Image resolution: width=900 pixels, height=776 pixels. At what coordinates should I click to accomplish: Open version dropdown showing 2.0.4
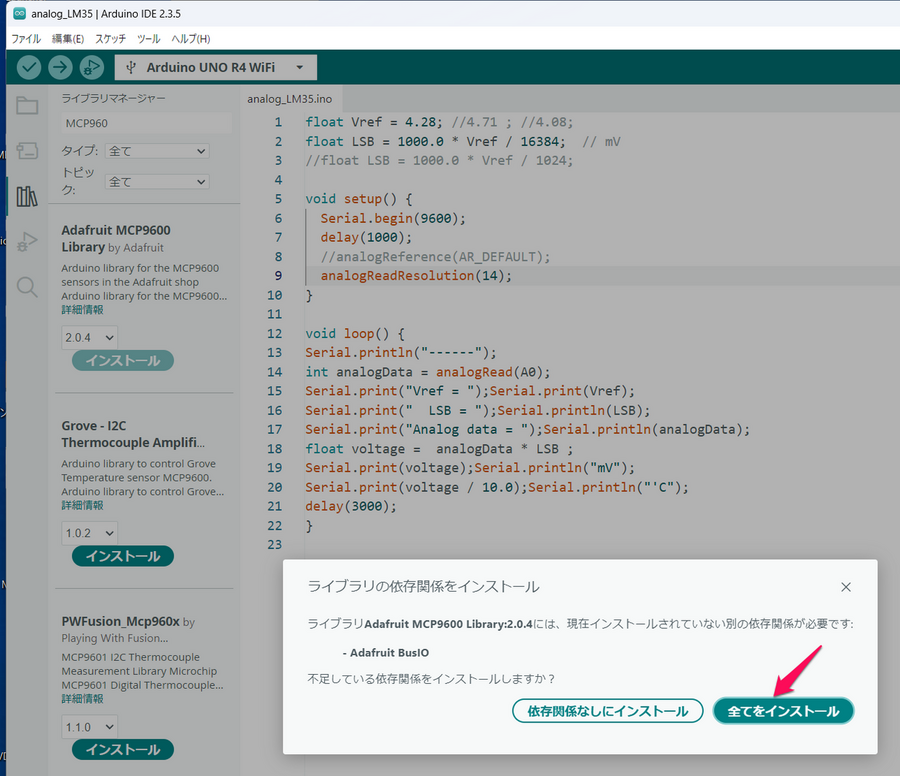(x=90, y=337)
